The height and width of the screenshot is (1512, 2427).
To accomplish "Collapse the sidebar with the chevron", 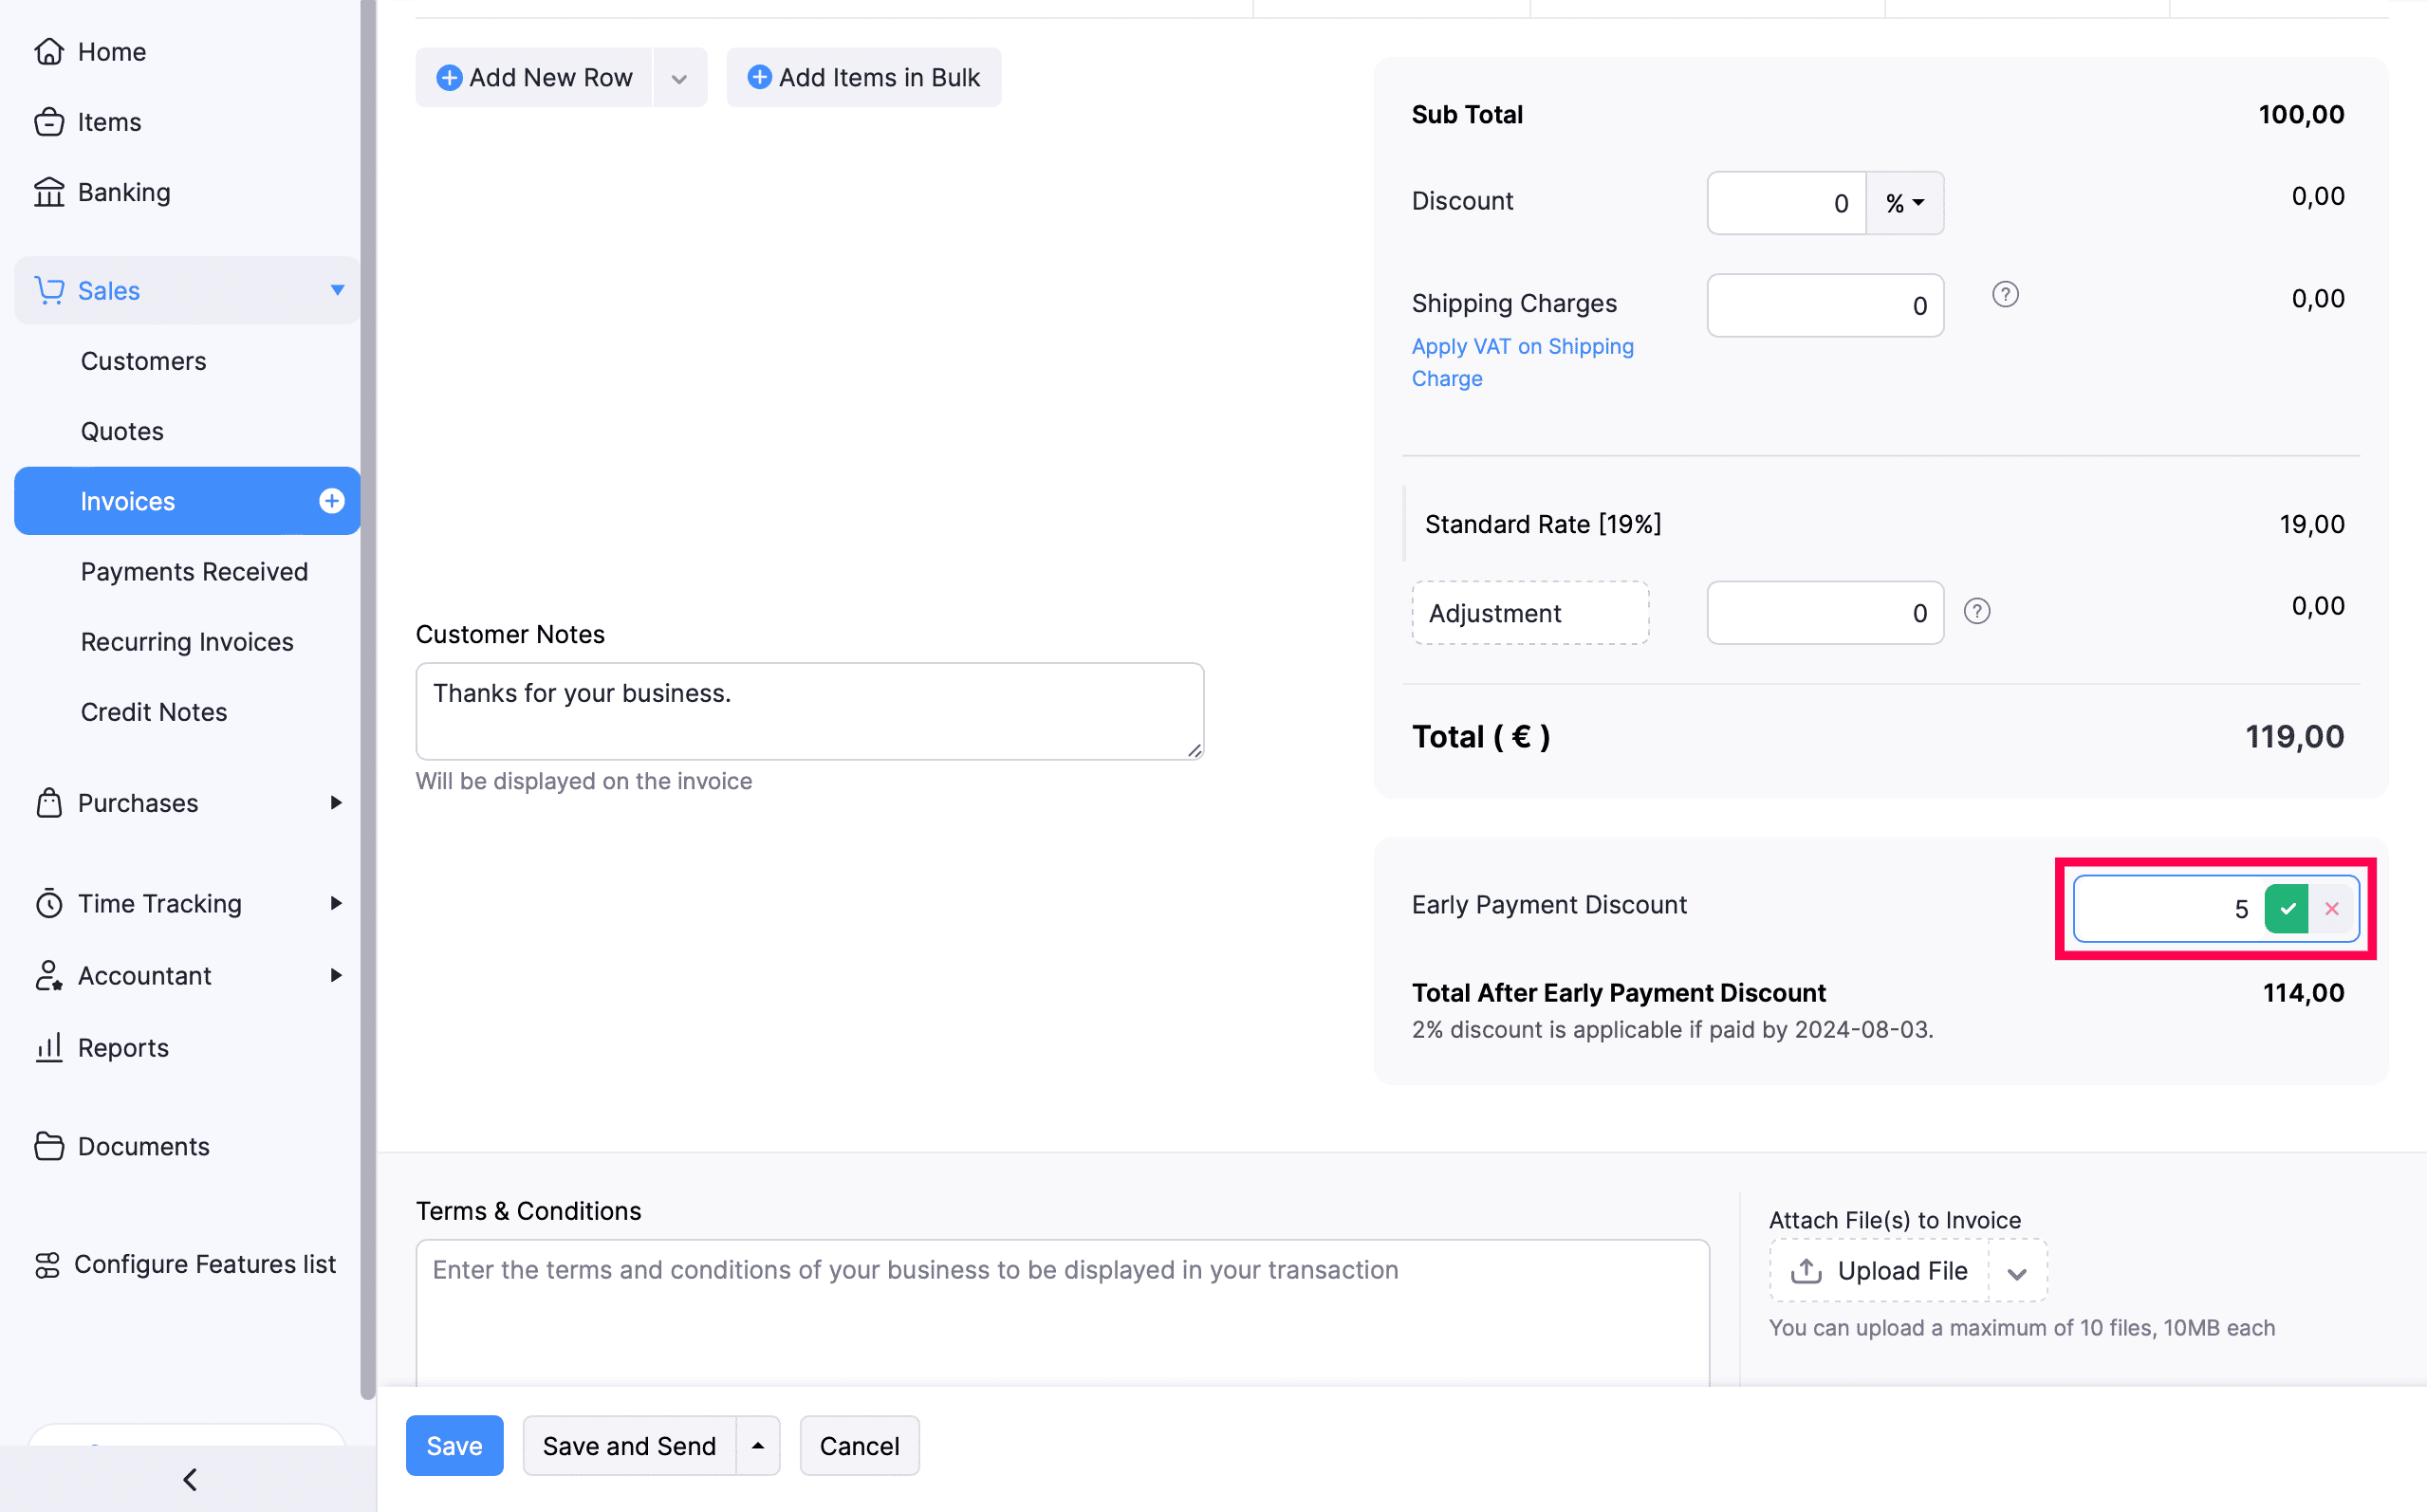I will [188, 1479].
